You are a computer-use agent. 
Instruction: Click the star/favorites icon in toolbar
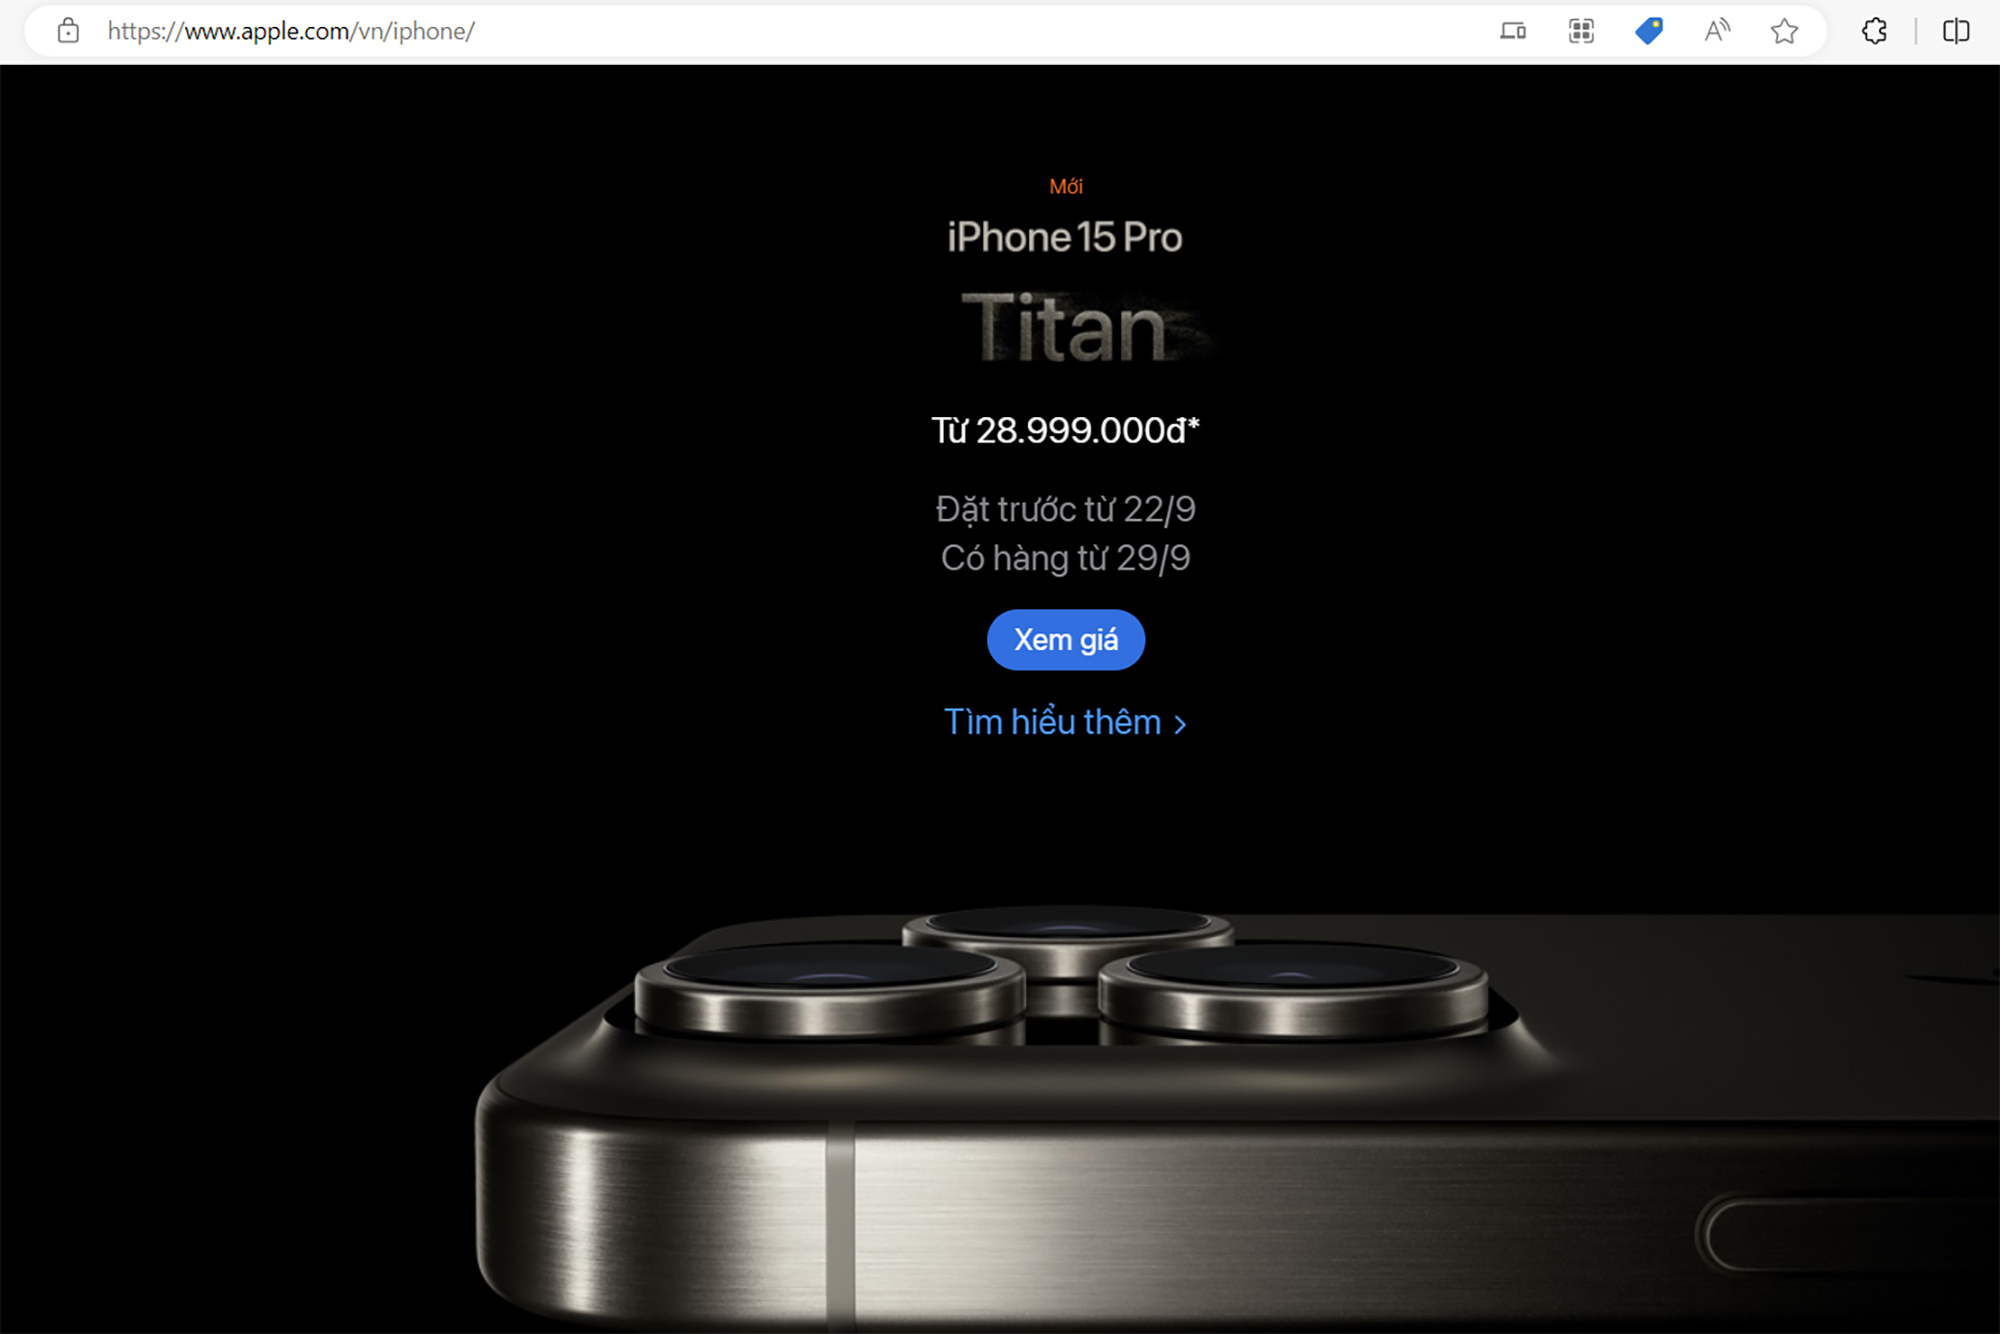(1781, 30)
